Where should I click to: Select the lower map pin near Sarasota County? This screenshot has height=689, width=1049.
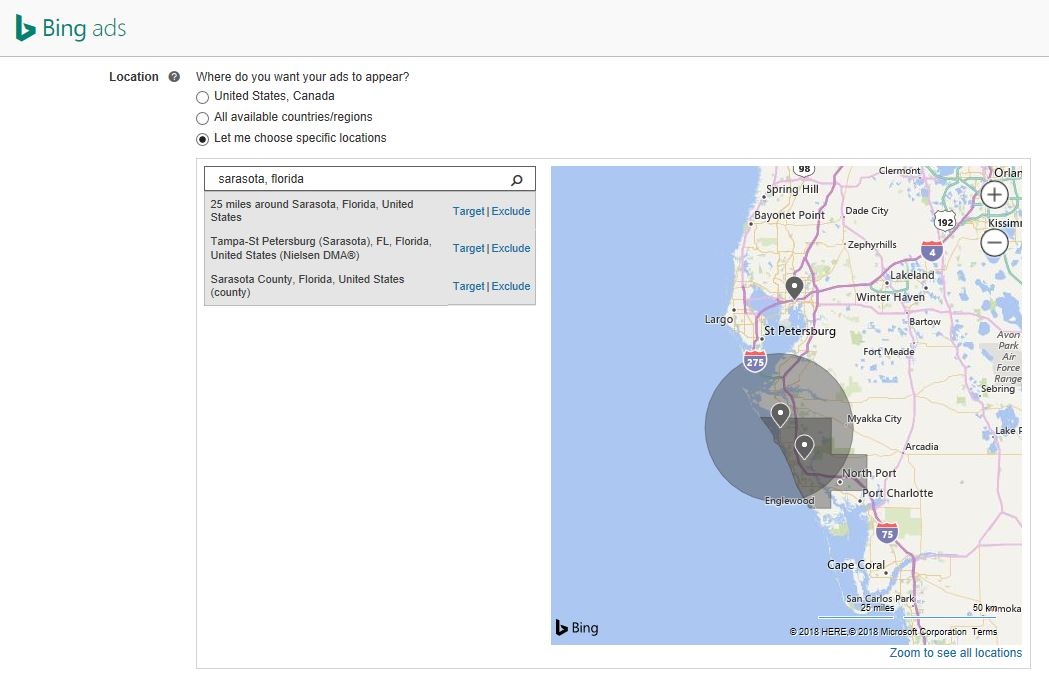point(804,446)
